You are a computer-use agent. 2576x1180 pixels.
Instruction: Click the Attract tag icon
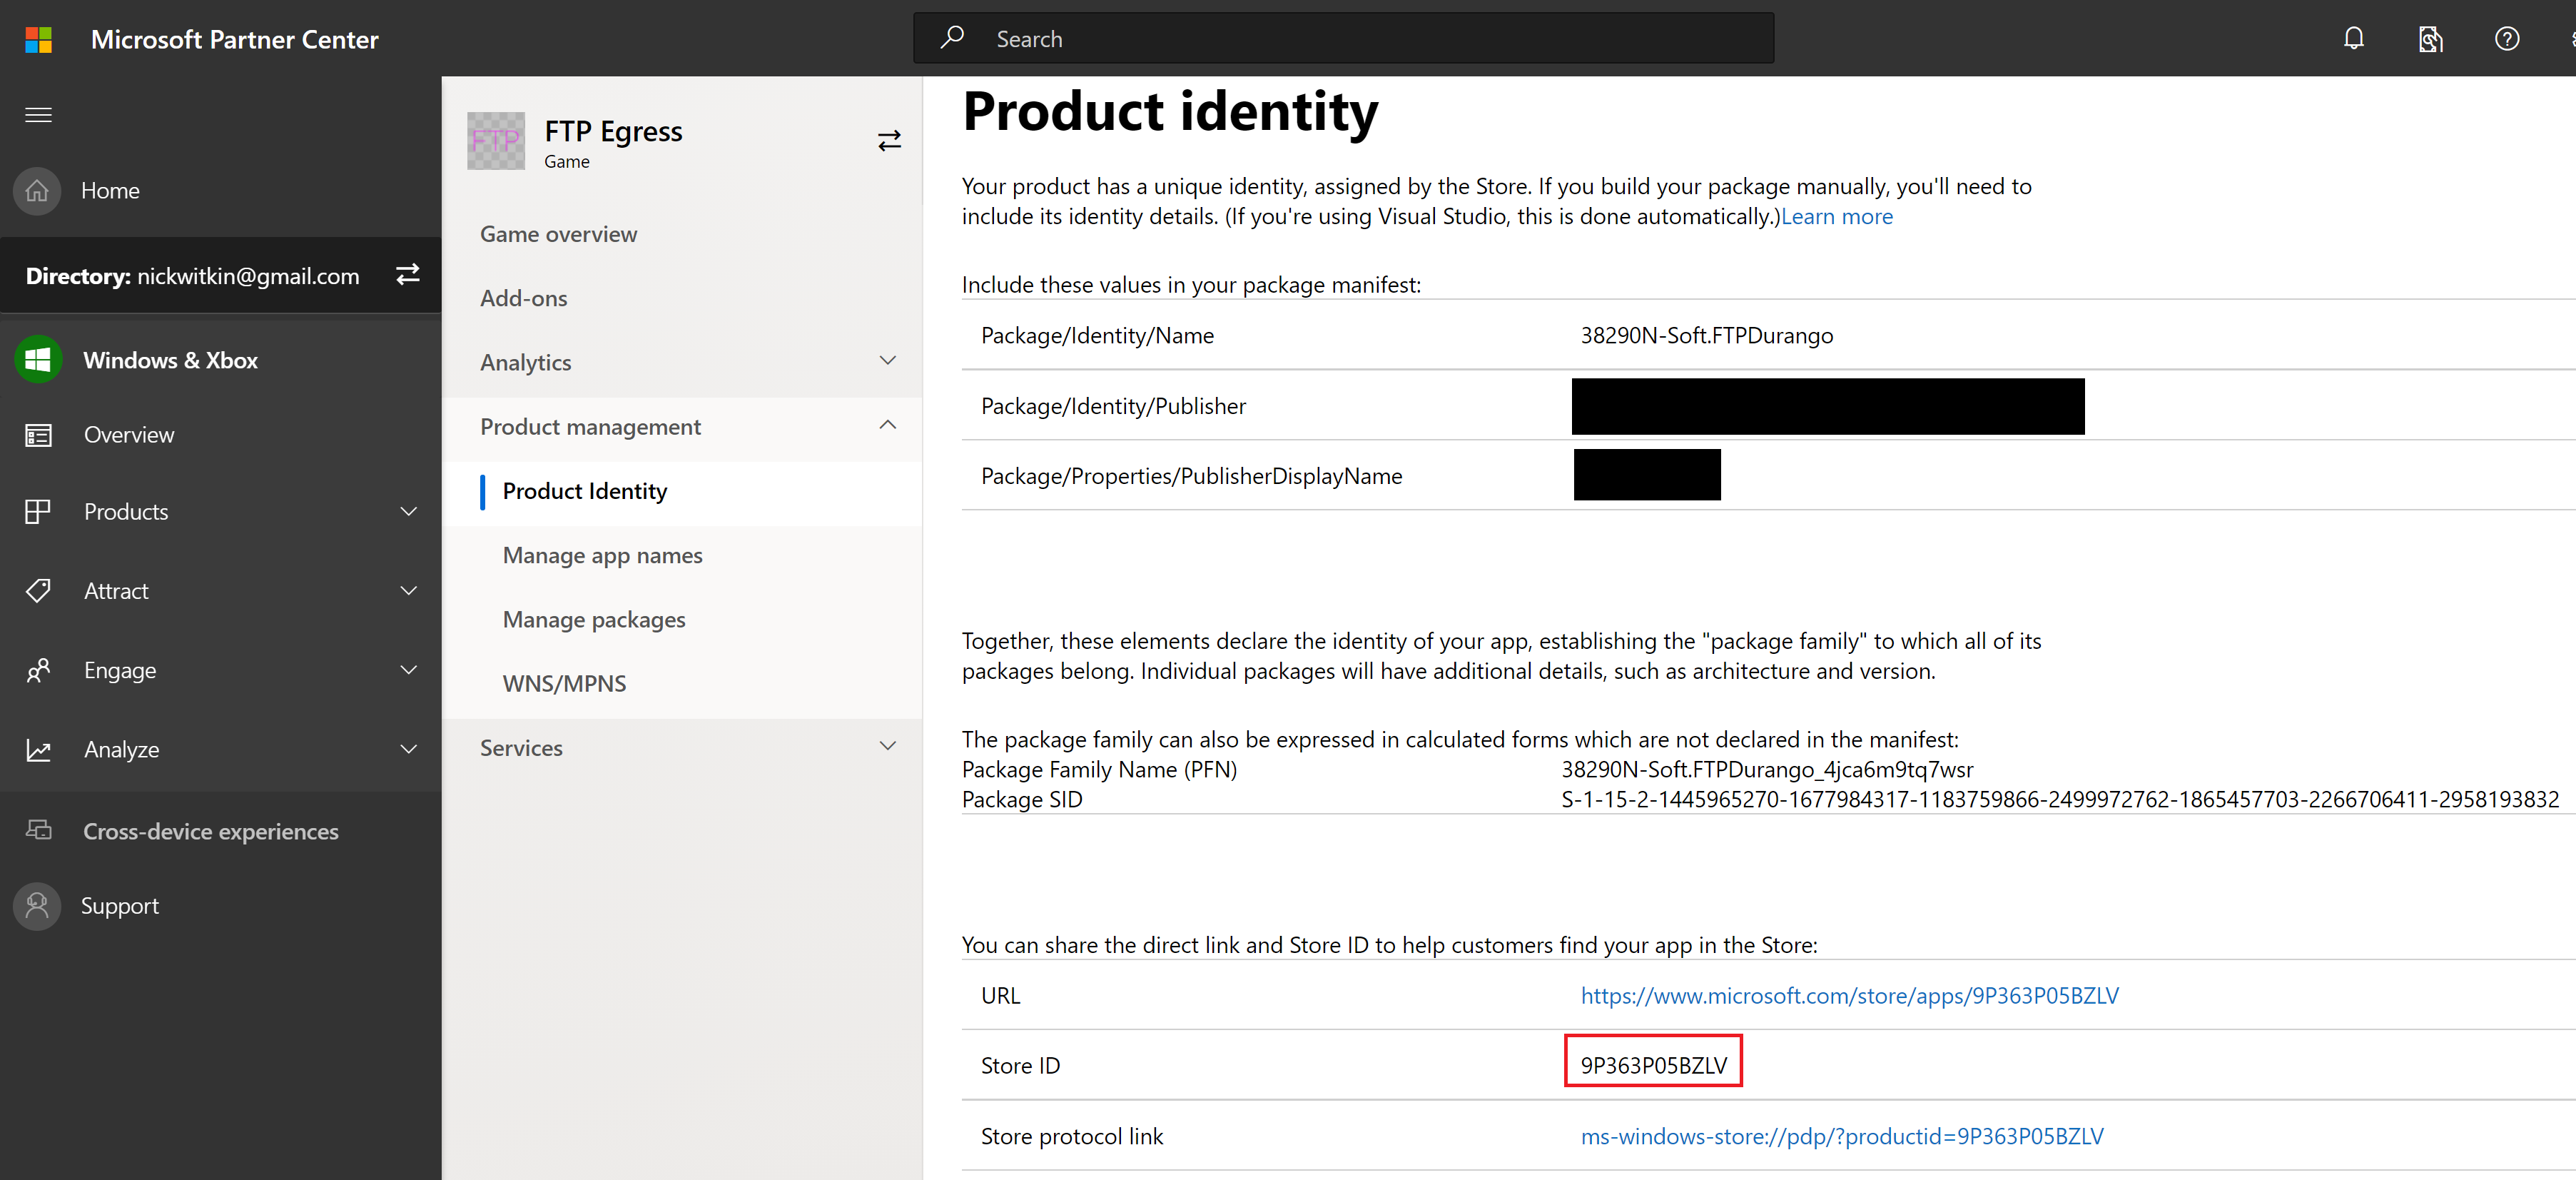(x=38, y=591)
